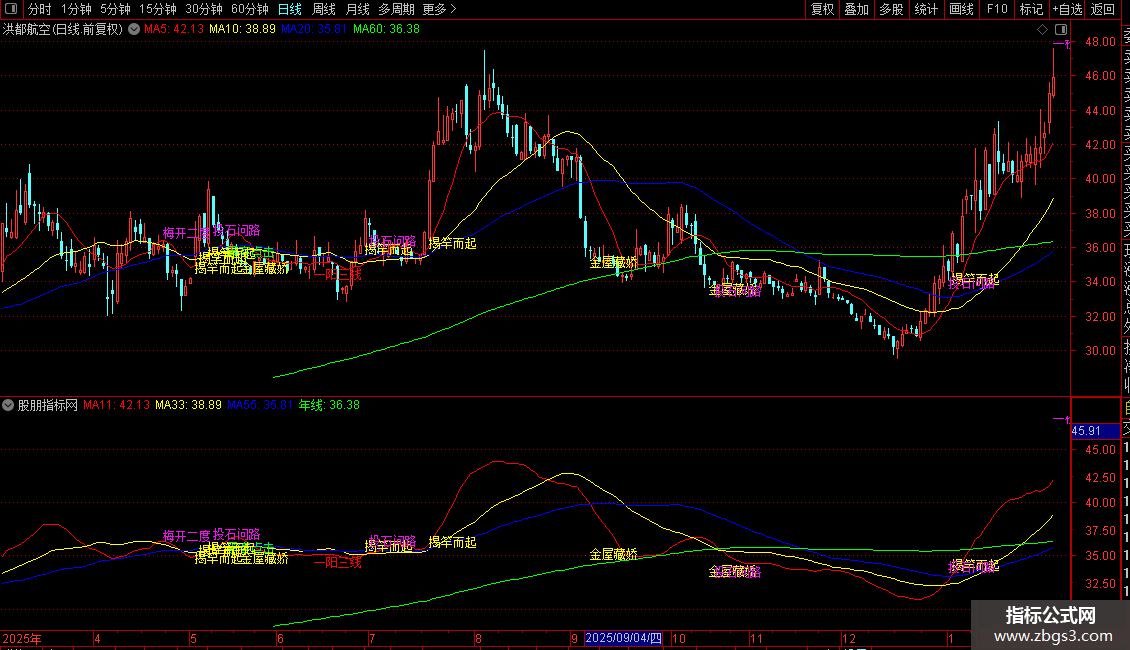Open F10 company information
This screenshot has height=650, width=1130.
coord(997,9)
